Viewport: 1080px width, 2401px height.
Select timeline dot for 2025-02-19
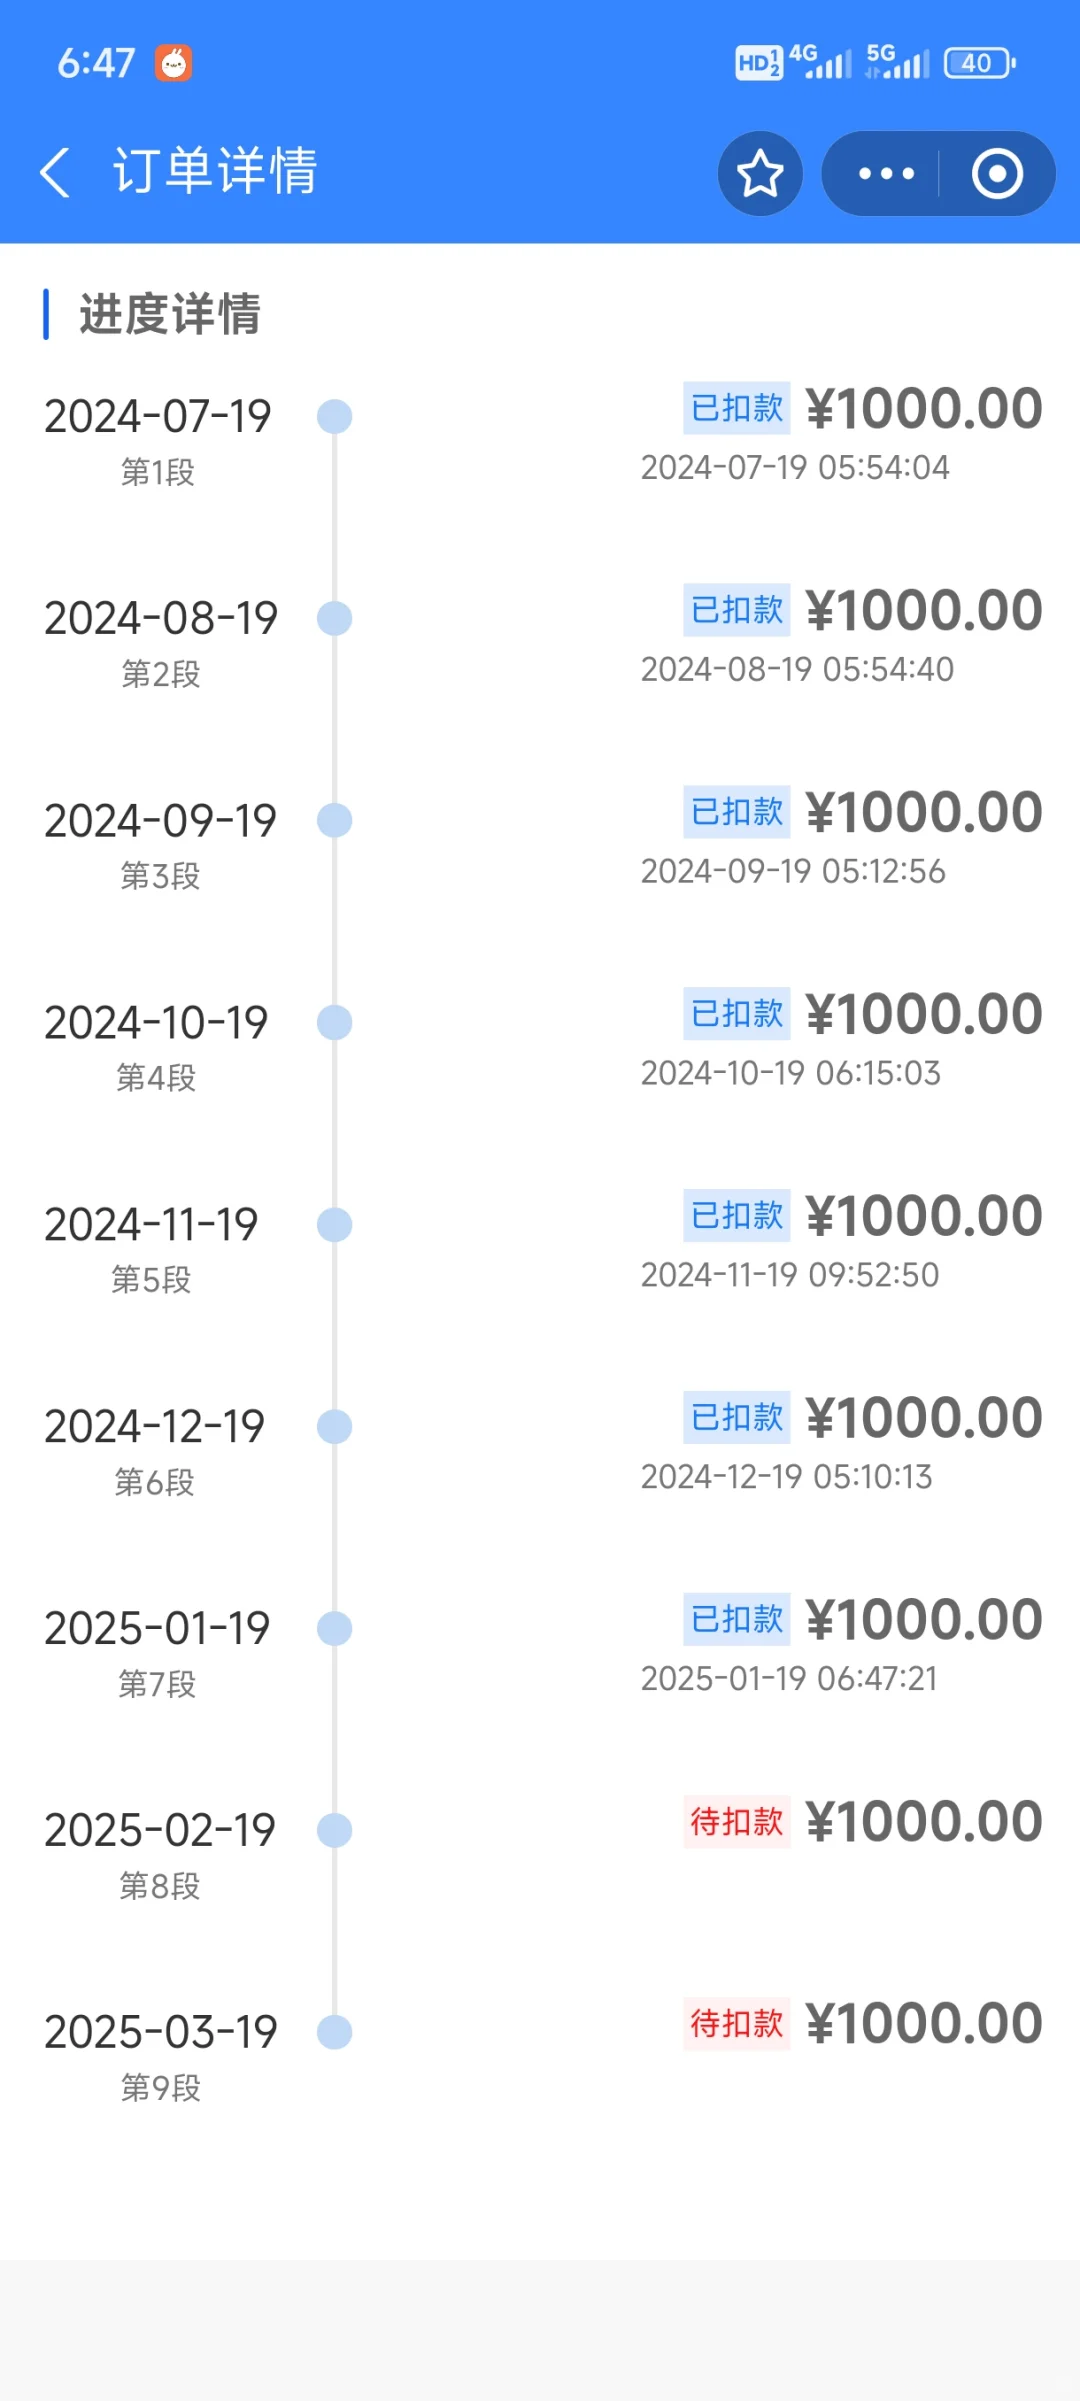pyautogui.click(x=334, y=1831)
